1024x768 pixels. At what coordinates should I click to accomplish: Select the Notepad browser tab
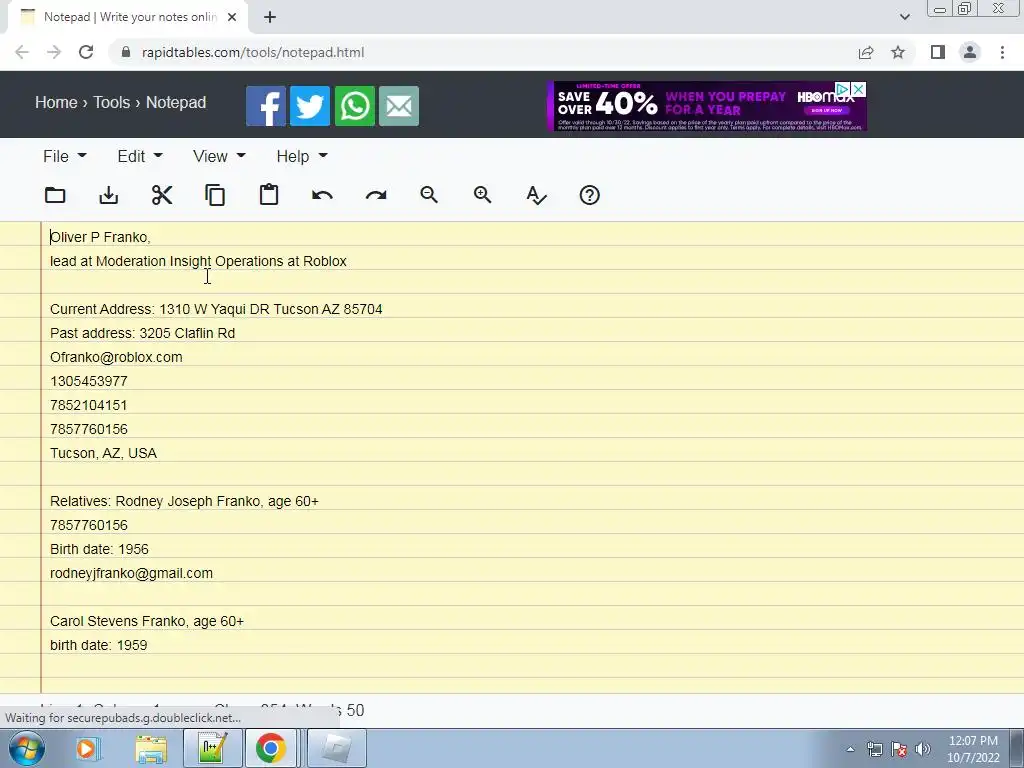click(128, 17)
